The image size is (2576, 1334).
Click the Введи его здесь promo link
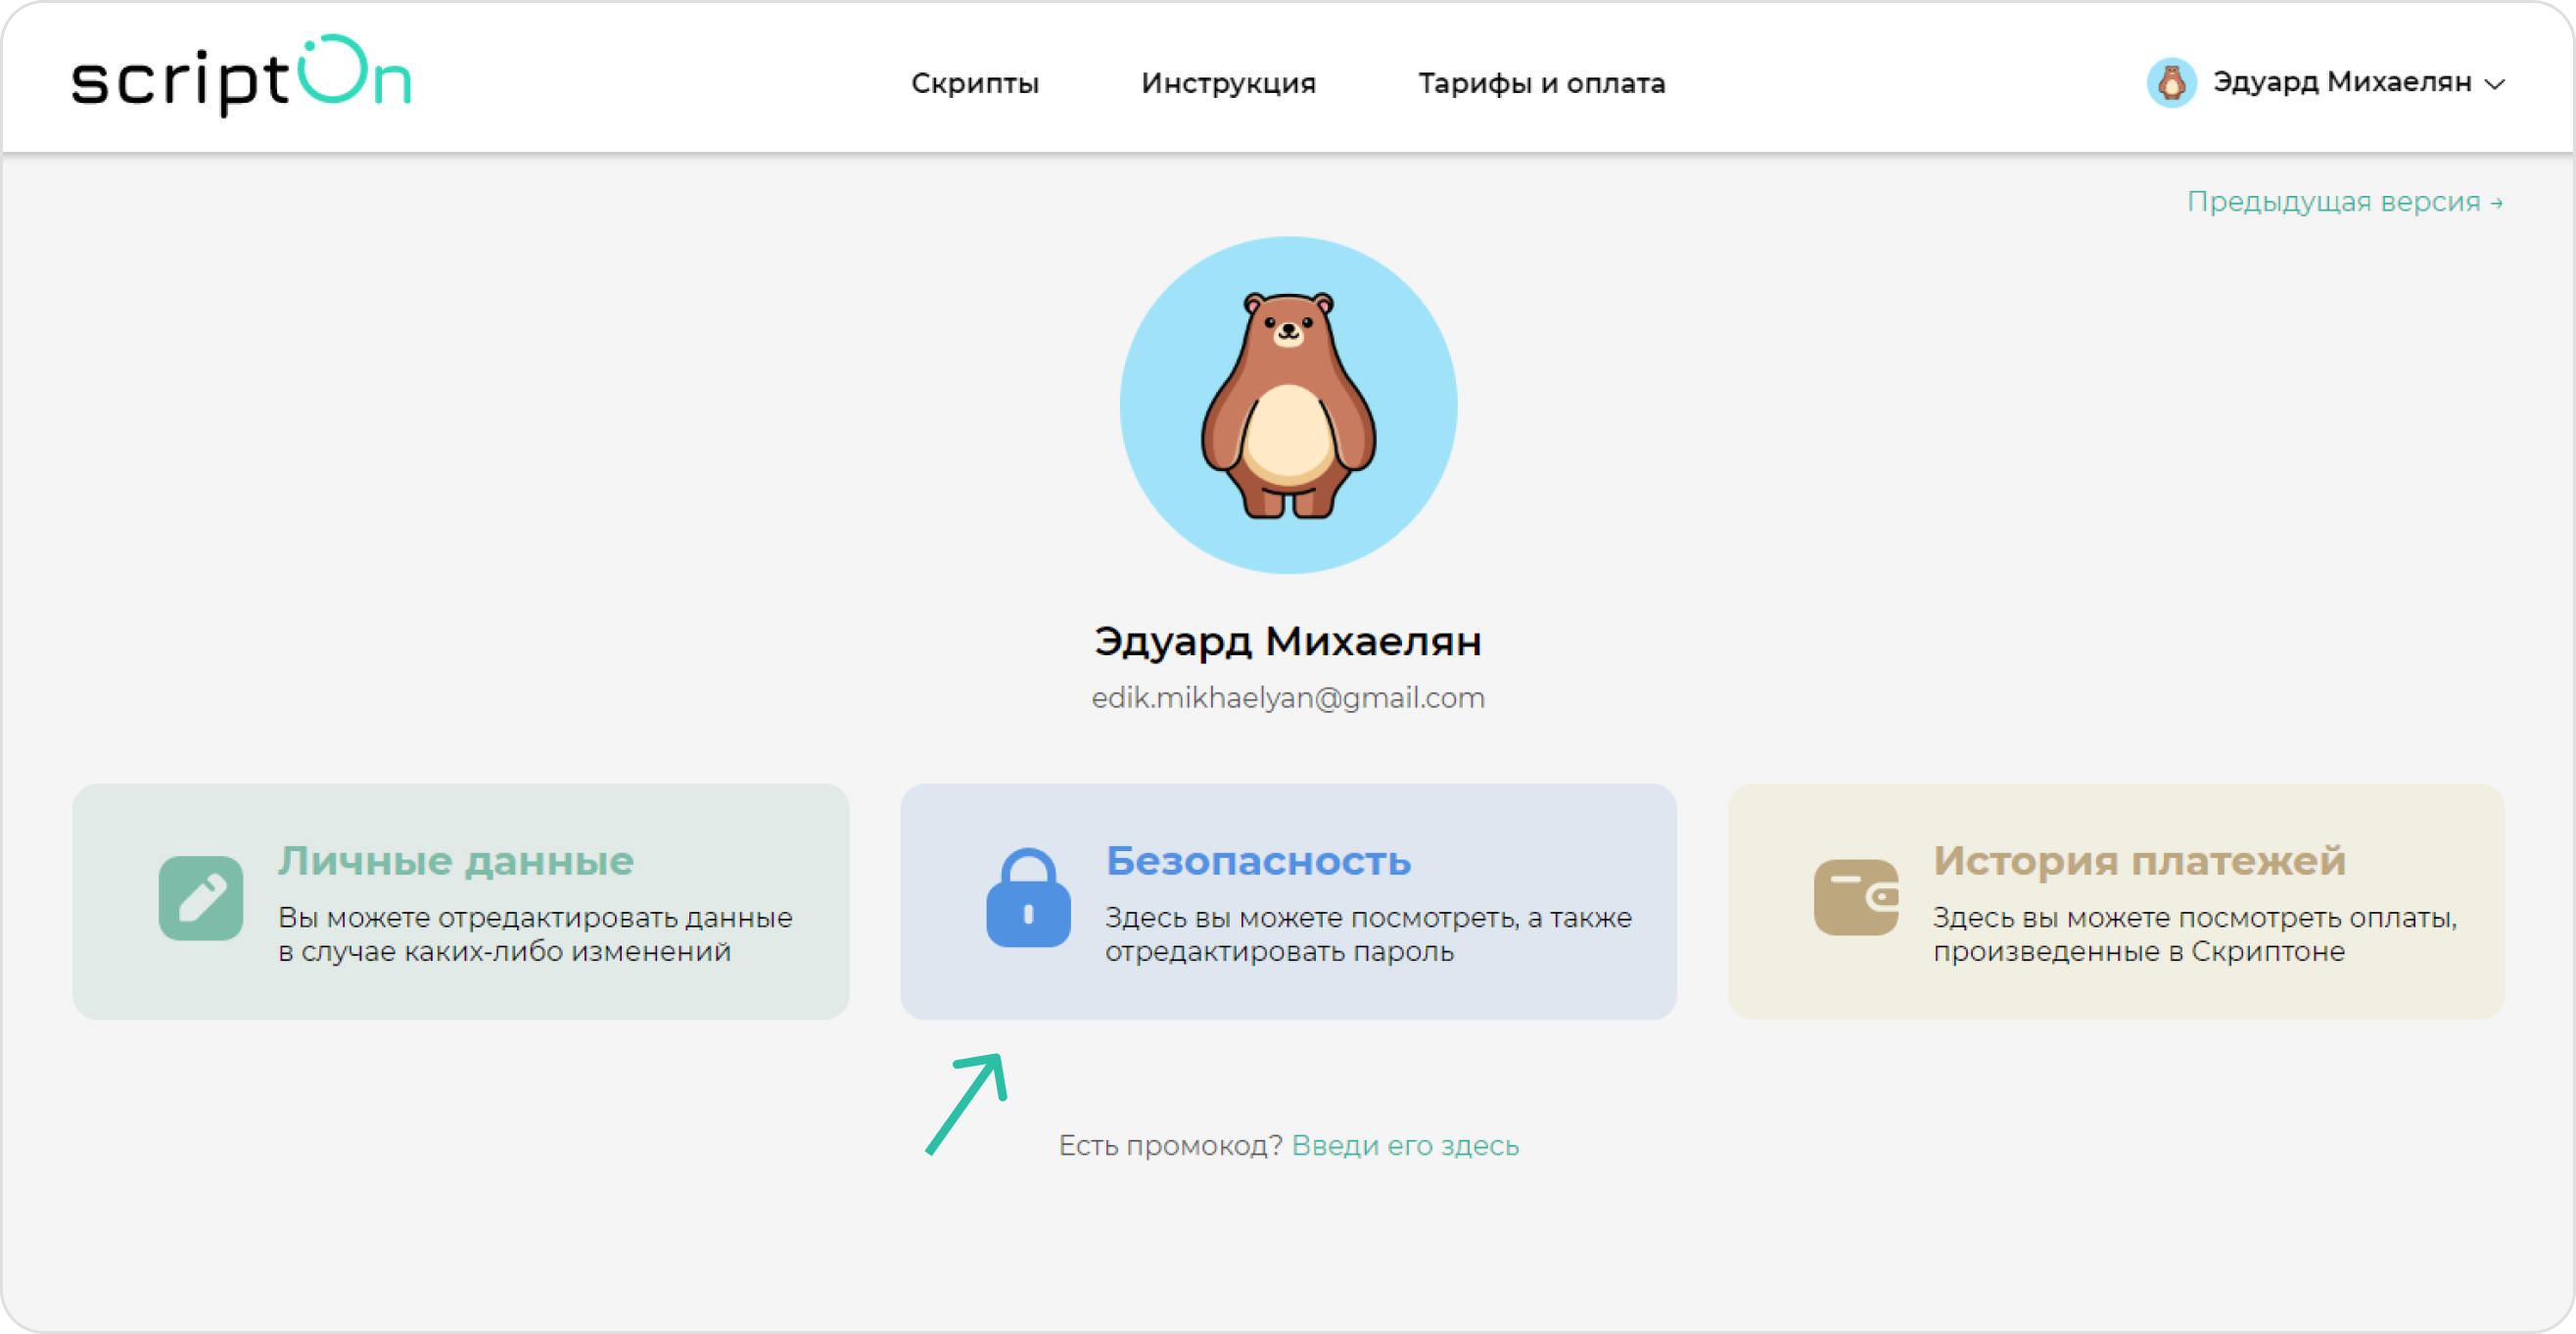point(1405,1145)
